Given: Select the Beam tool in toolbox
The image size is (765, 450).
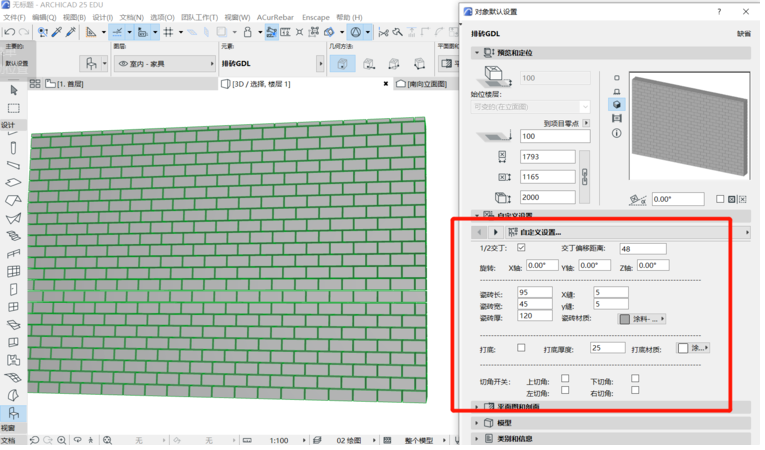Looking at the screenshot, I should point(14,165).
